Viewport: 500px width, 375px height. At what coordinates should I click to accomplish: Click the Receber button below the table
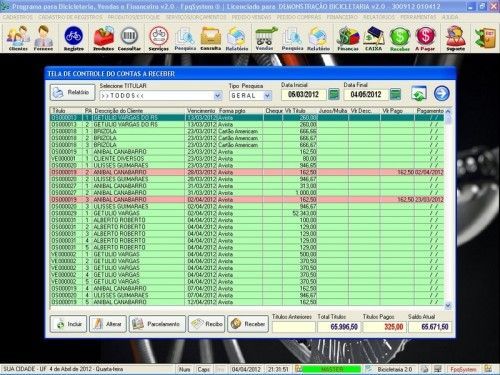[x=248, y=324]
